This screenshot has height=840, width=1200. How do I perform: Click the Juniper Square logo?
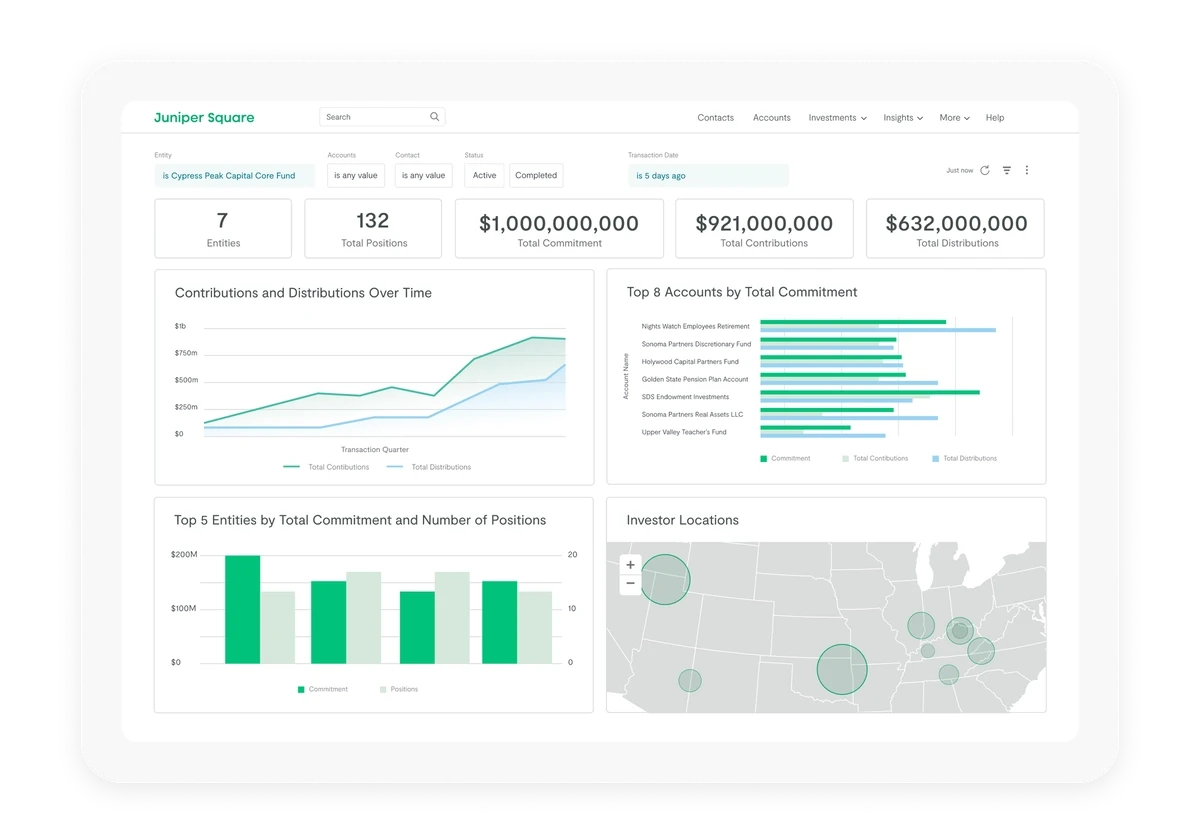point(204,117)
